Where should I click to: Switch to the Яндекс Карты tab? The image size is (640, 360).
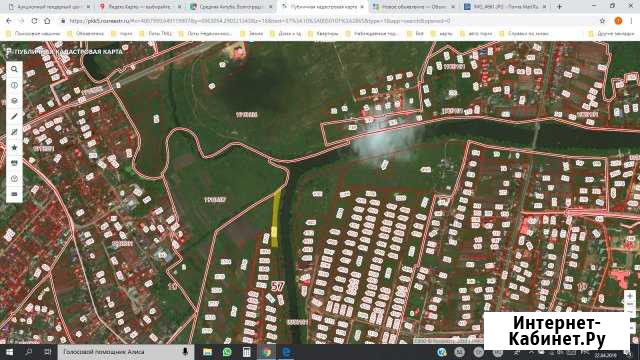click(139, 7)
